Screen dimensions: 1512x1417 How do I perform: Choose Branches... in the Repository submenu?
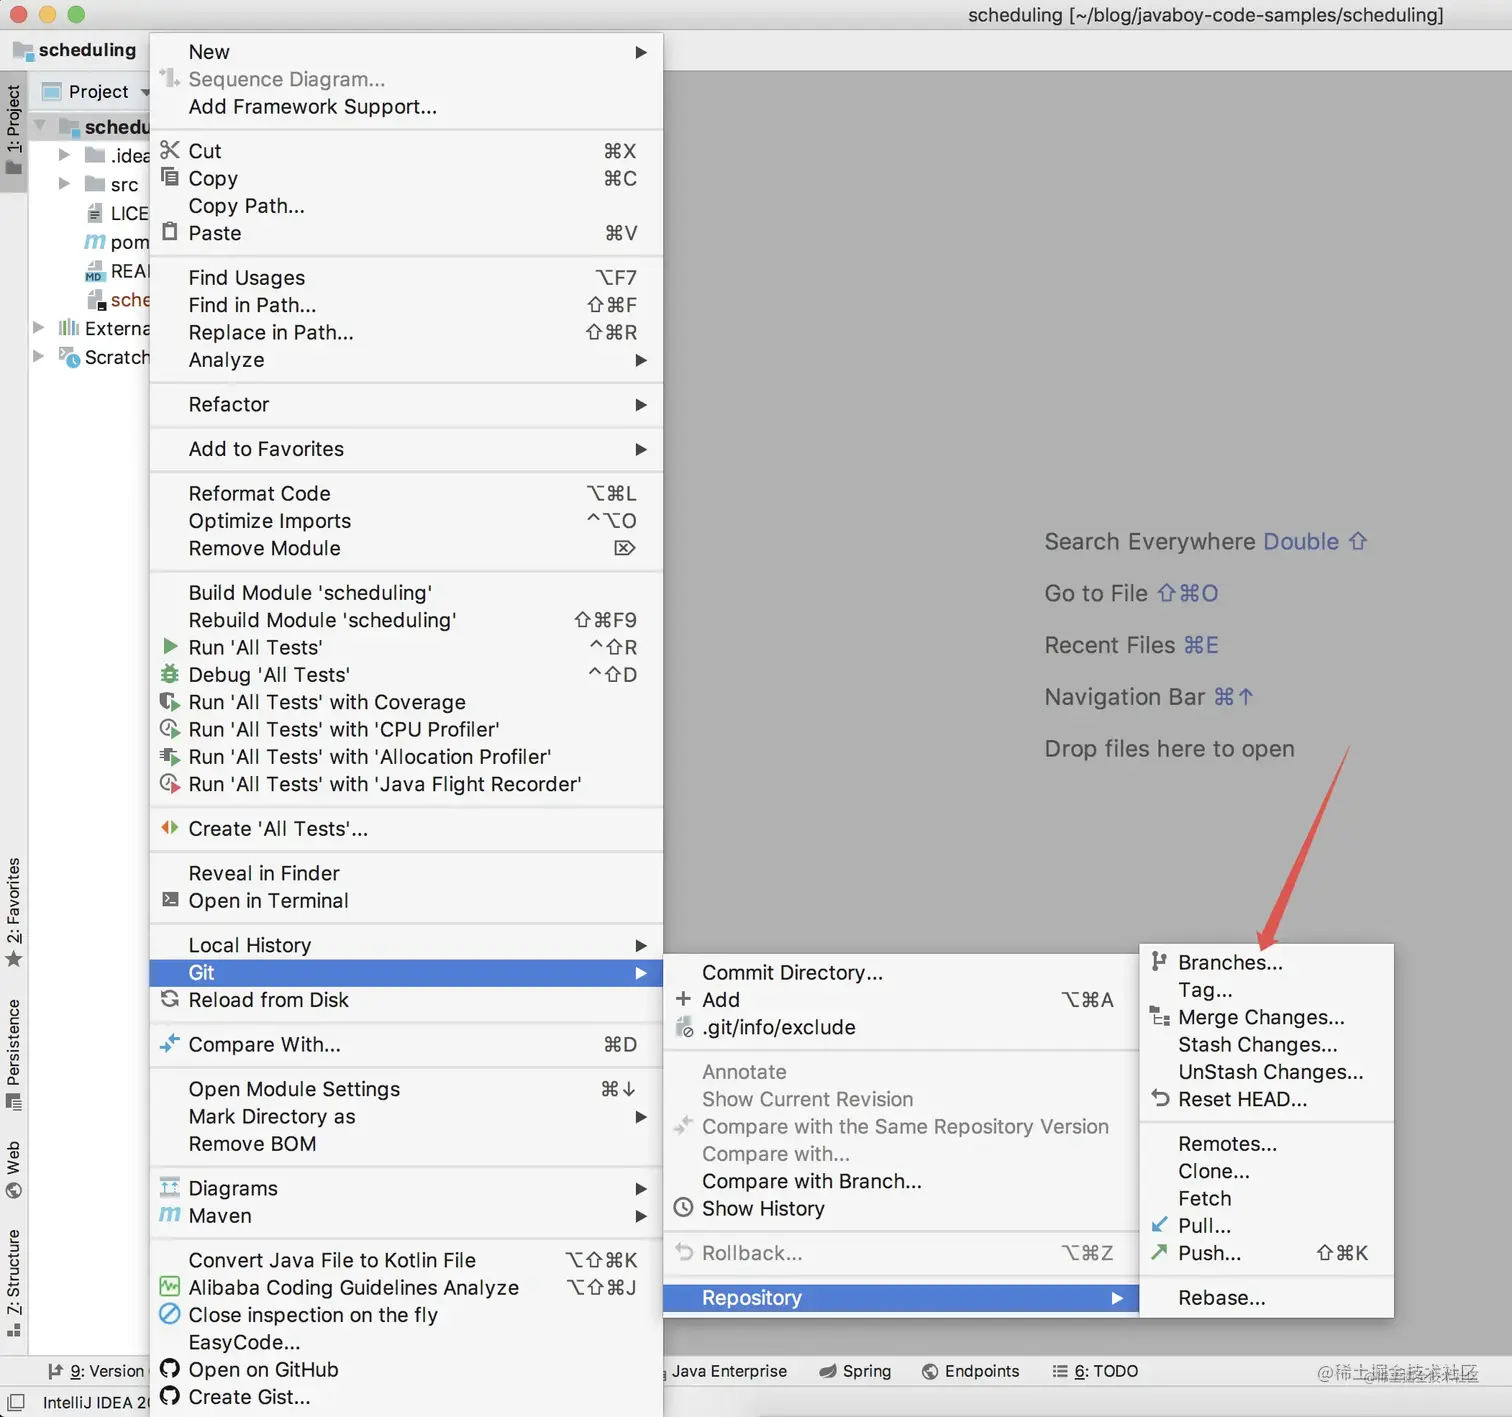click(1266, 962)
